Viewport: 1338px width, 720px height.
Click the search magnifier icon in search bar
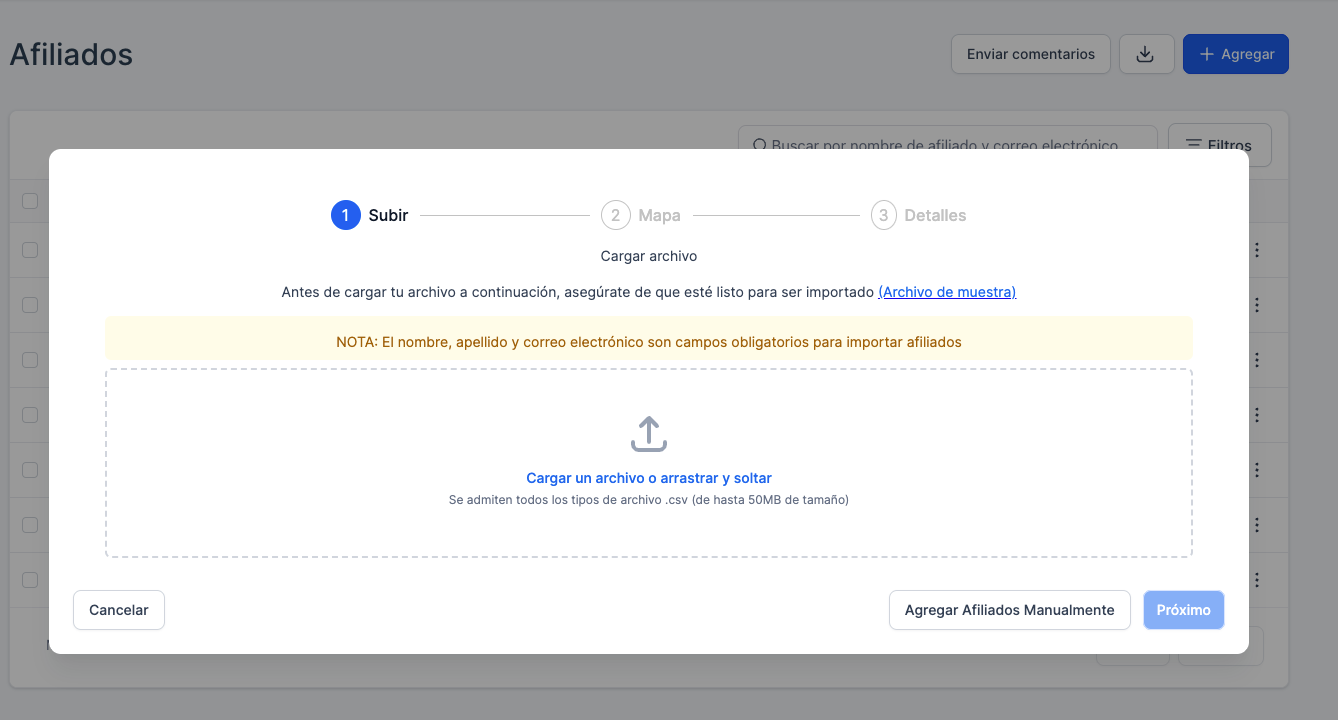759,145
